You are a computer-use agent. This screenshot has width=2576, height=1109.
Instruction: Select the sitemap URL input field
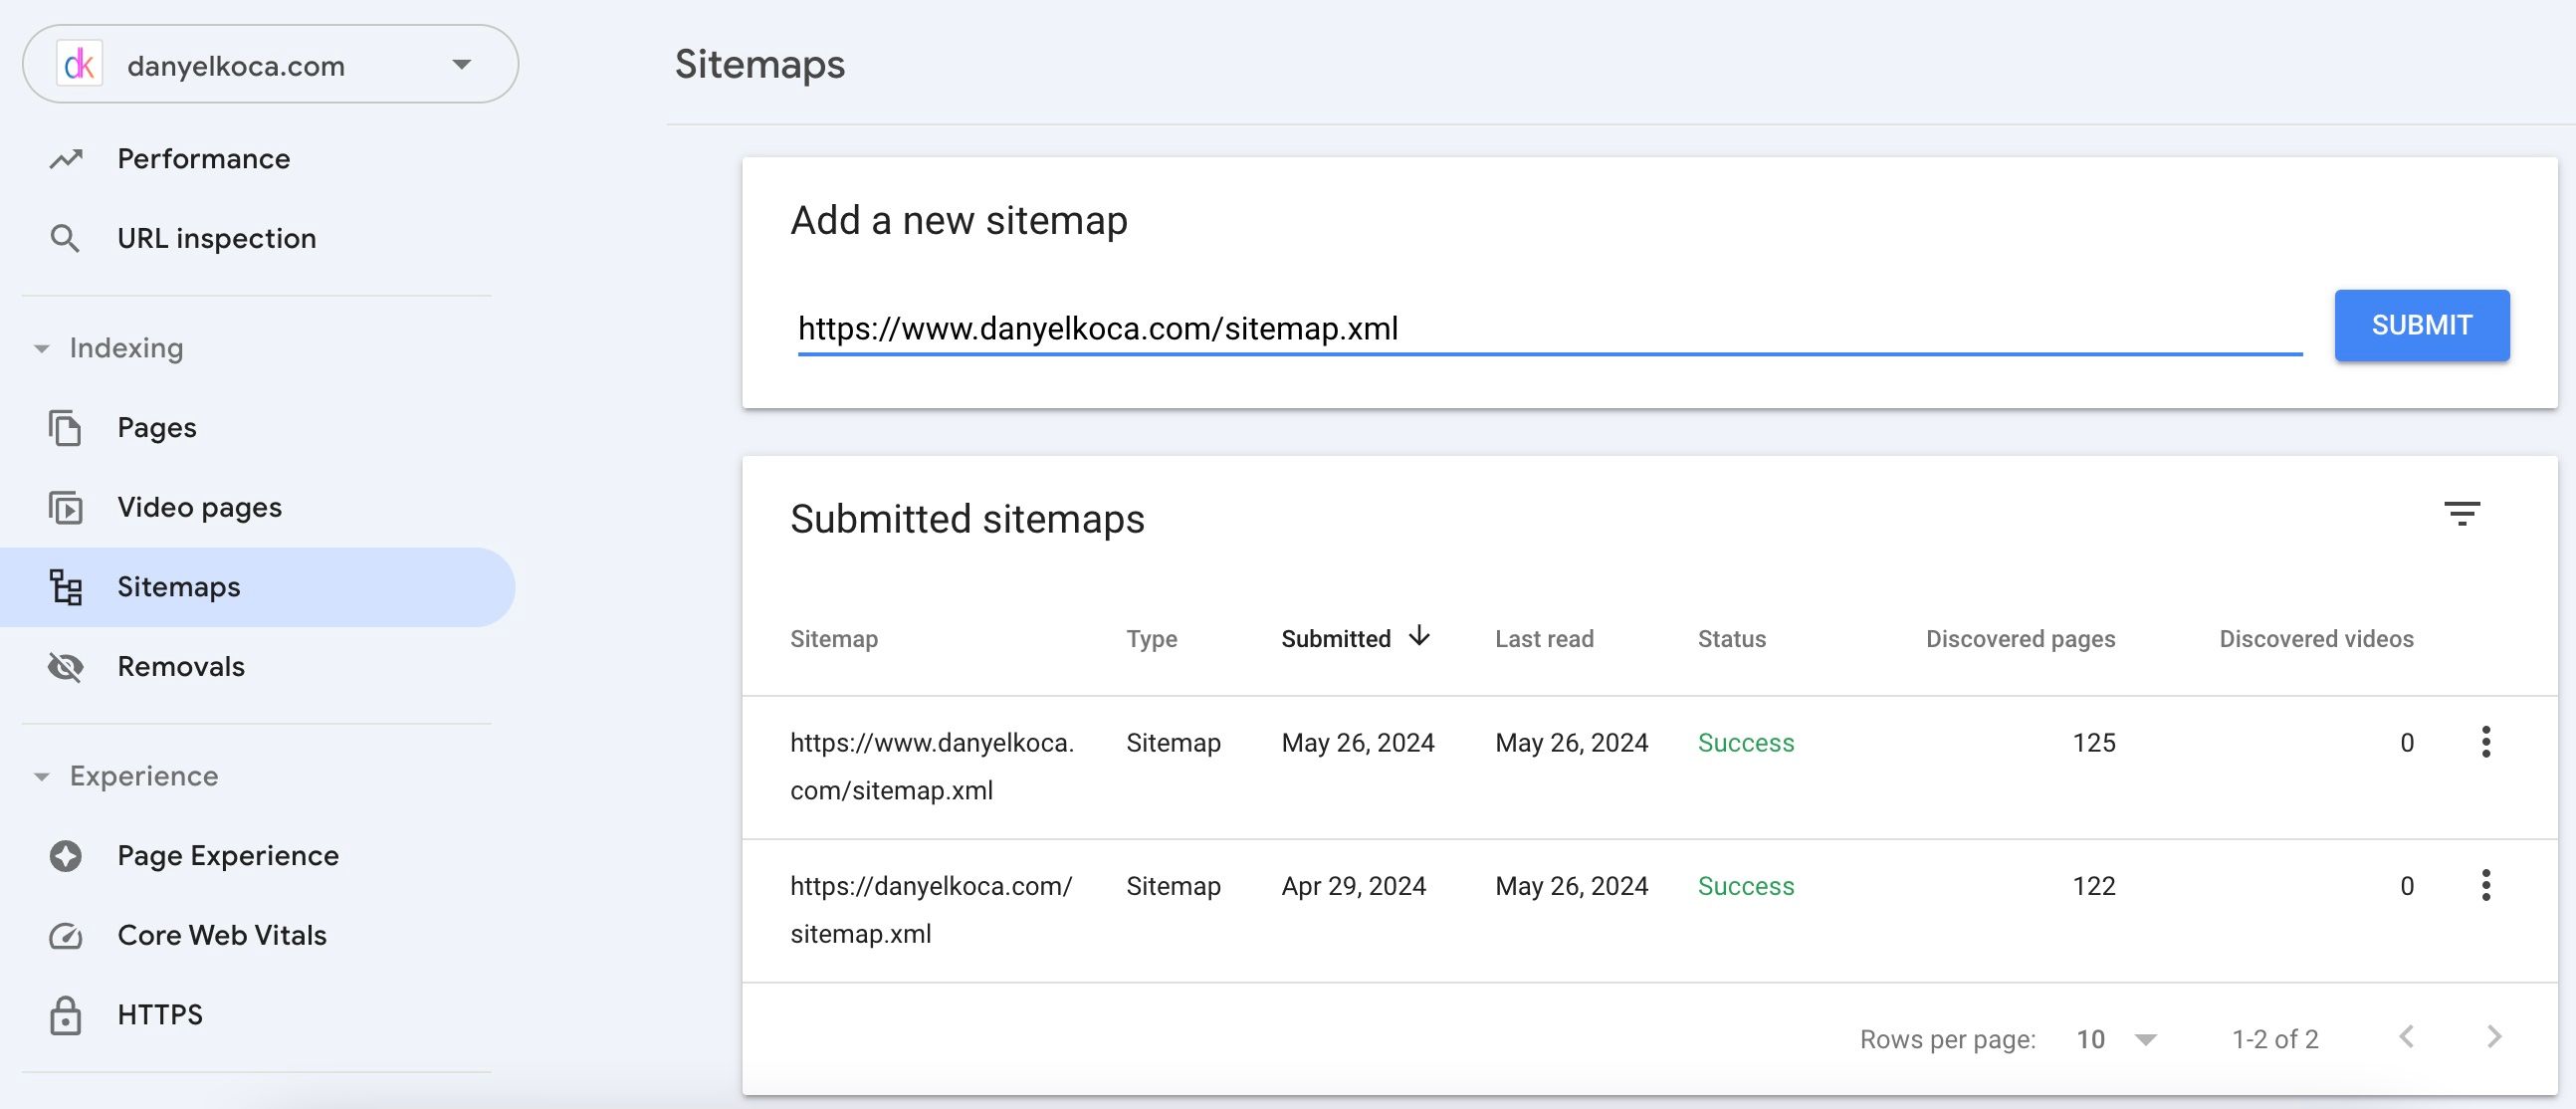(x=1544, y=326)
